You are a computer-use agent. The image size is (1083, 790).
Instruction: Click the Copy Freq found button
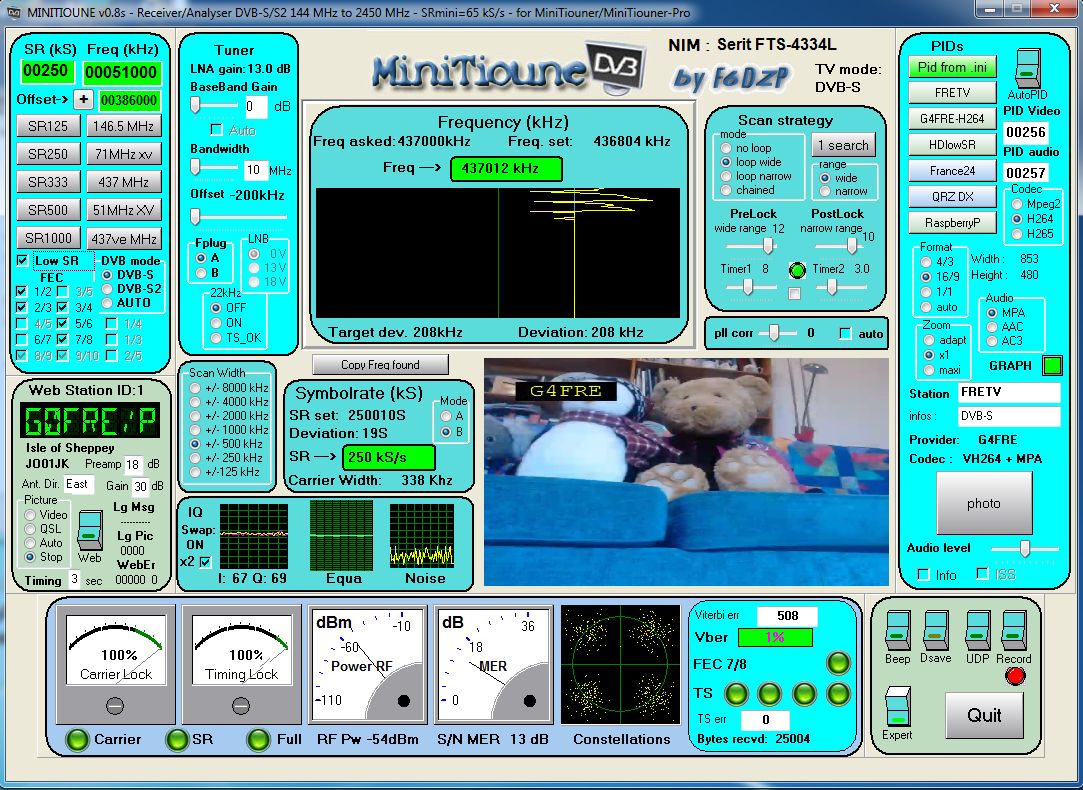click(x=380, y=365)
